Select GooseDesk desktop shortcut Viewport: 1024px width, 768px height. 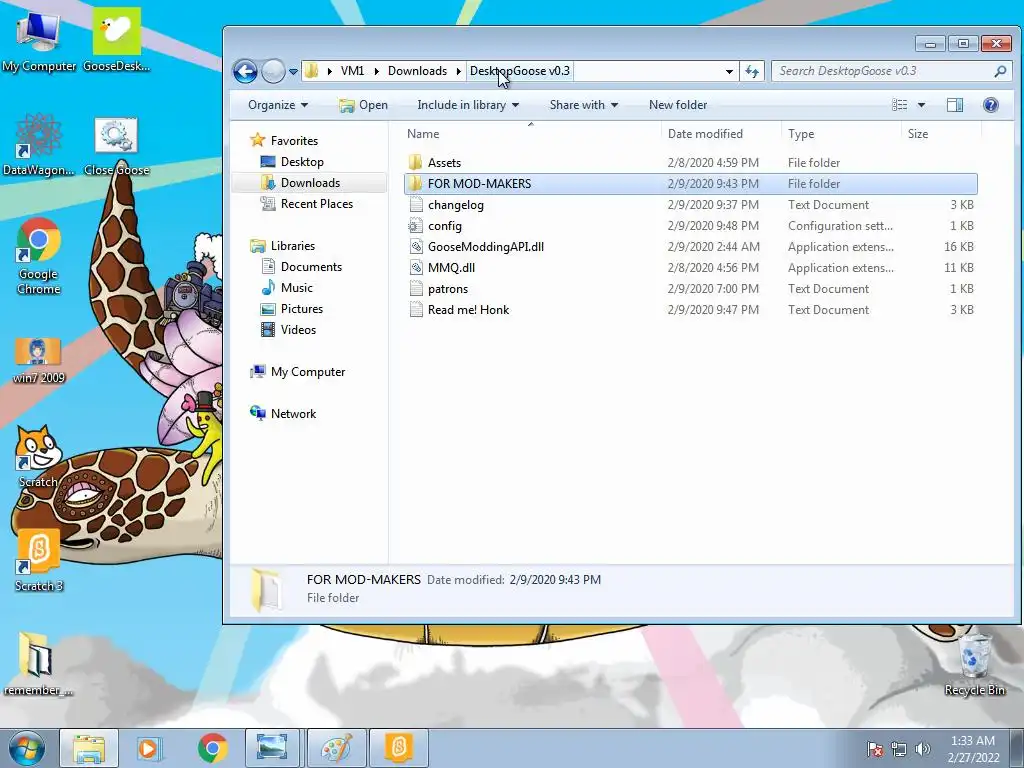(x=117, y=40)
